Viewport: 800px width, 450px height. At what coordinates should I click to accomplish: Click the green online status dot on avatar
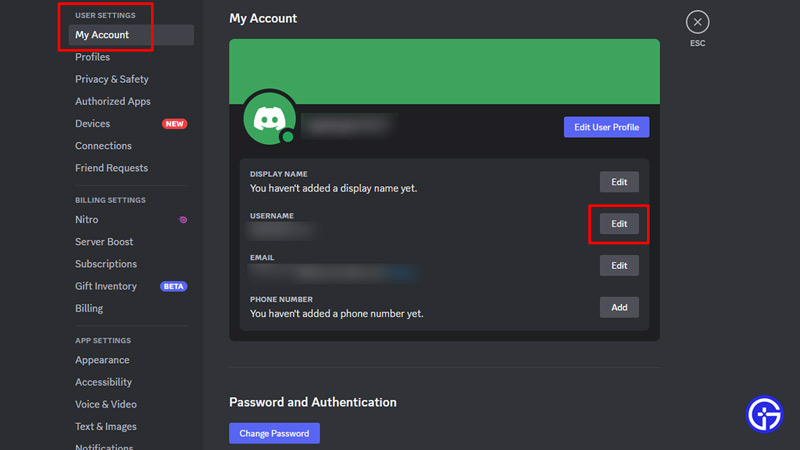tap(287, 137)
